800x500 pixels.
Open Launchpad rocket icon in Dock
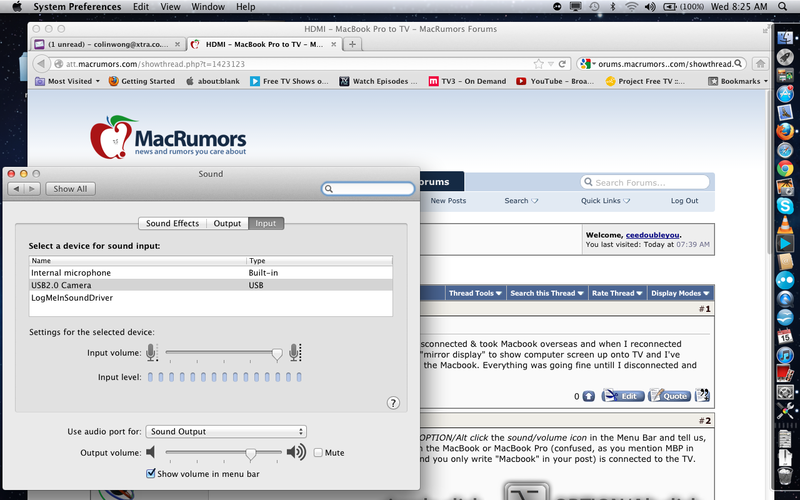coord(785,56)
